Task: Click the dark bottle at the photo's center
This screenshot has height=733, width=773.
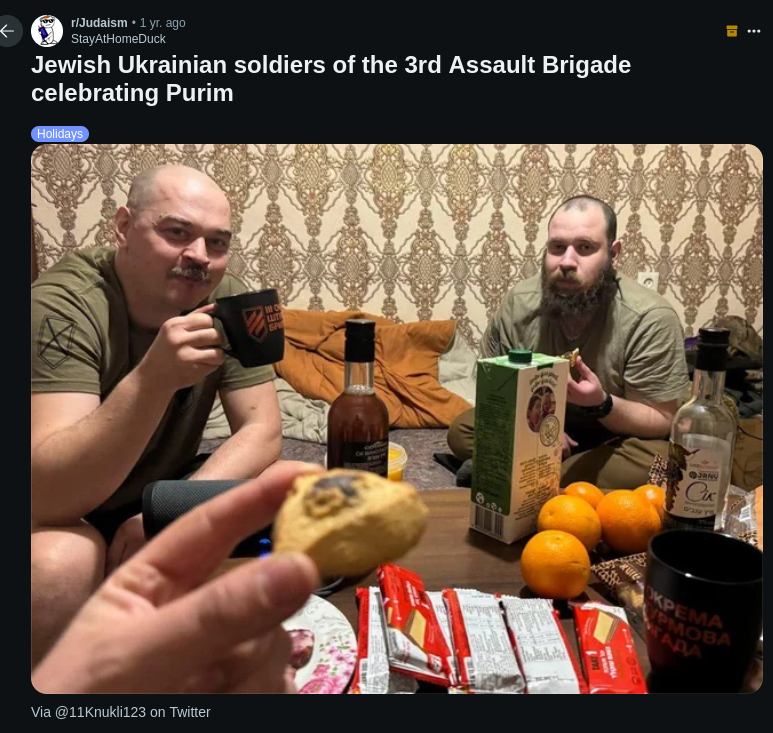Action: [358, 399]
